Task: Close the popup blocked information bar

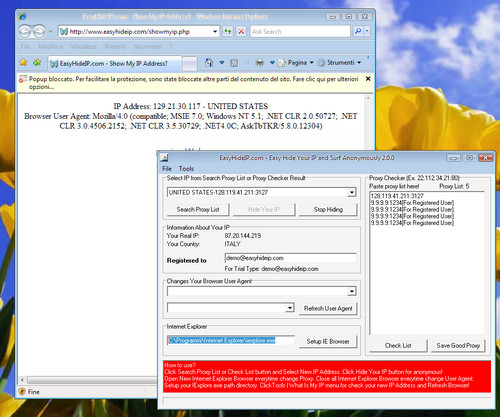Action: click(368, 79)
